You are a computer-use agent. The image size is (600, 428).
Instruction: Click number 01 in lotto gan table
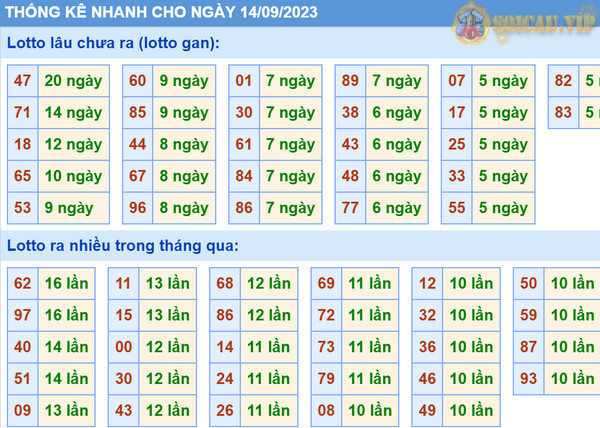point(244,81)
